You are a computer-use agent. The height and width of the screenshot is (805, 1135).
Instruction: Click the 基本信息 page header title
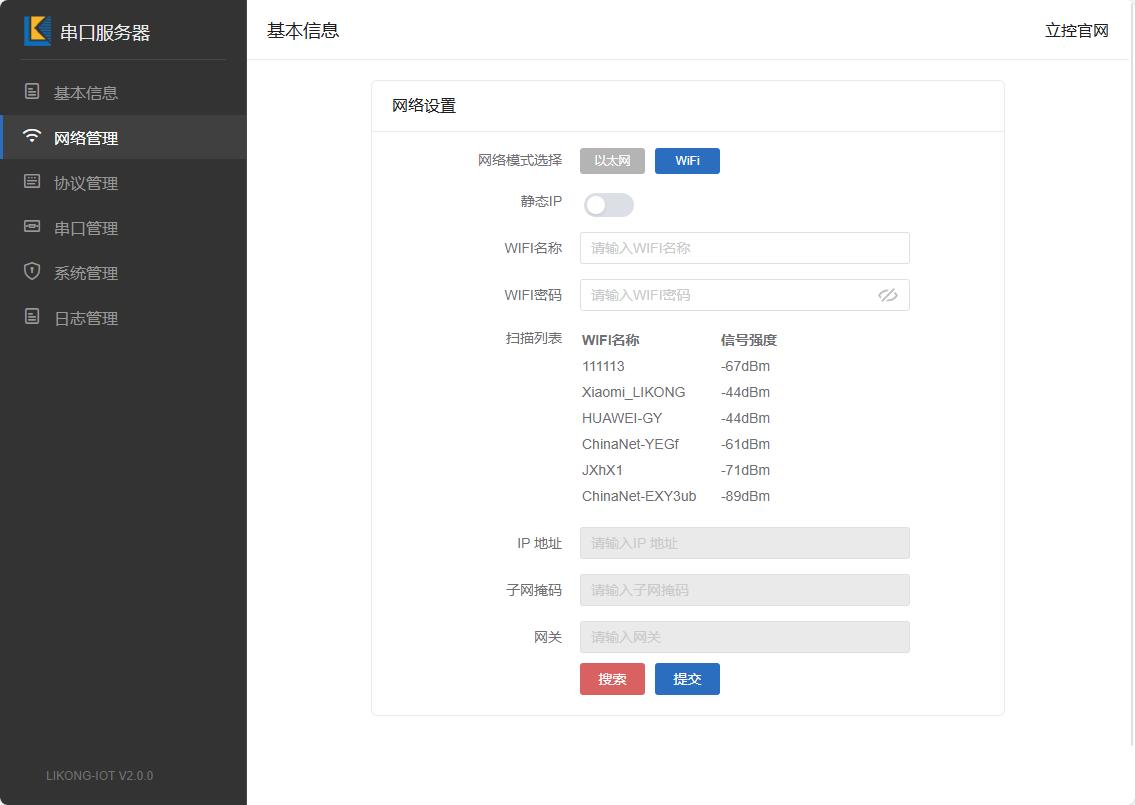tap(303, 30)
